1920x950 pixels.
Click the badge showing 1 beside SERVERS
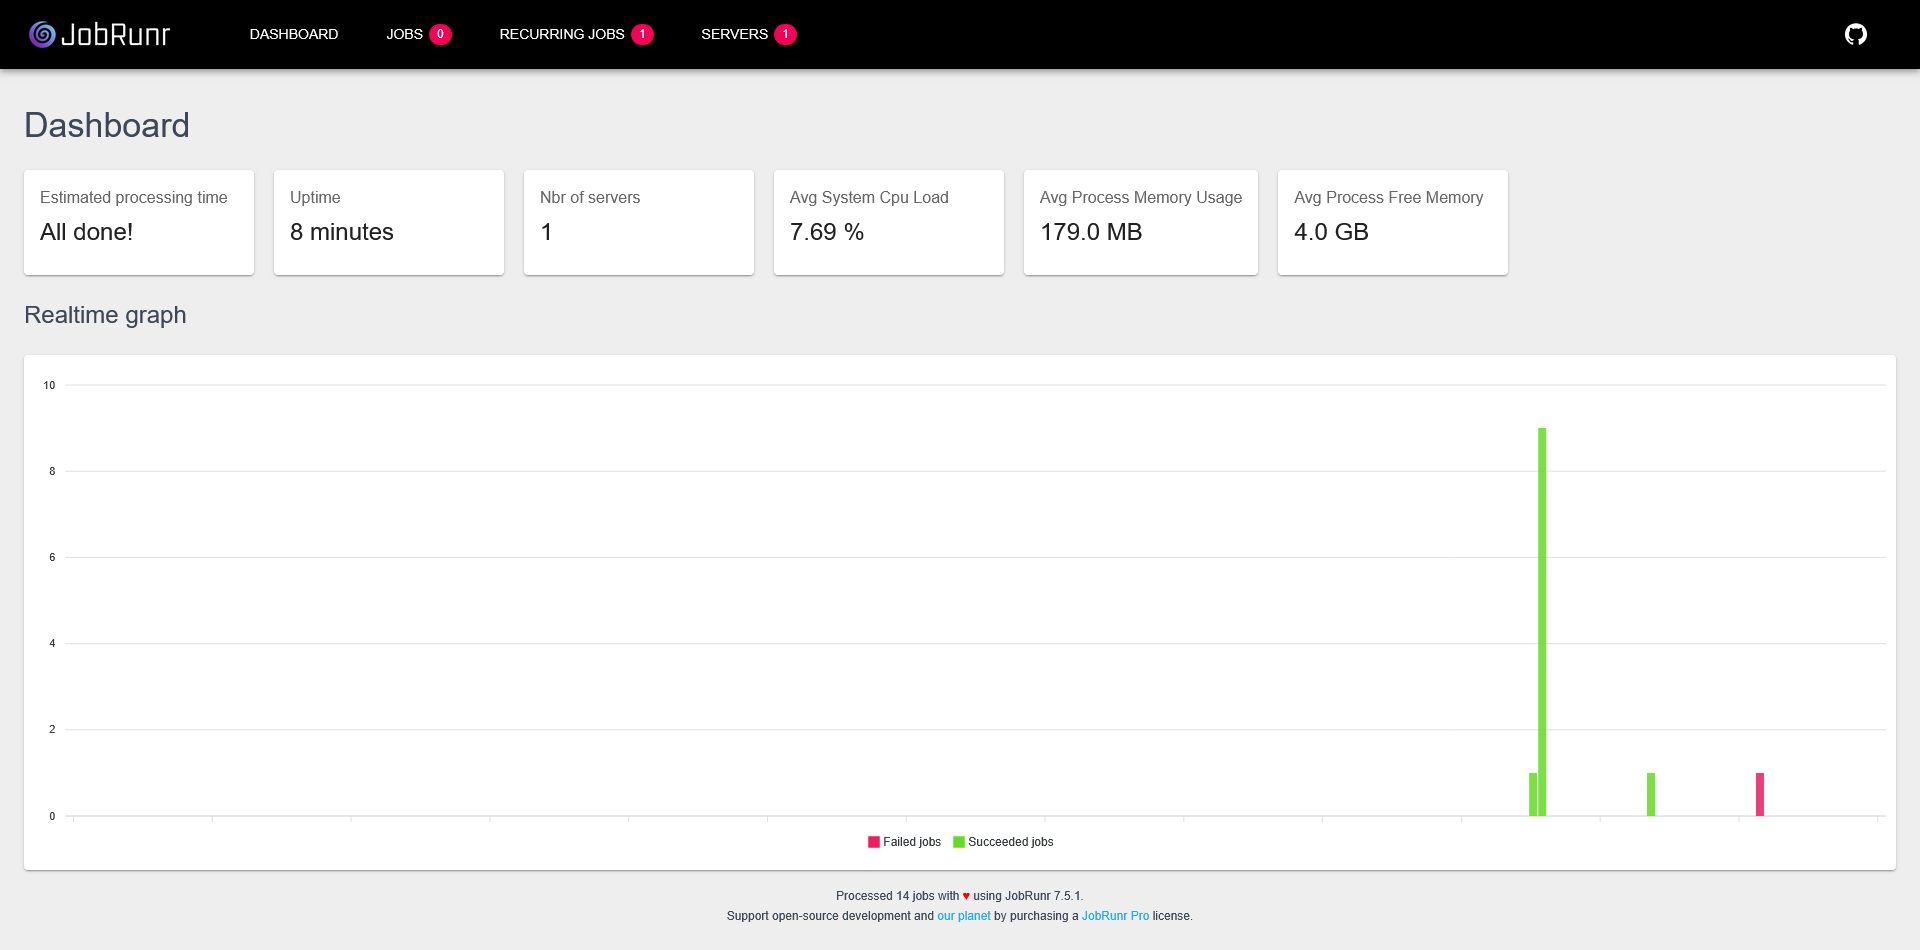[787, 34]
